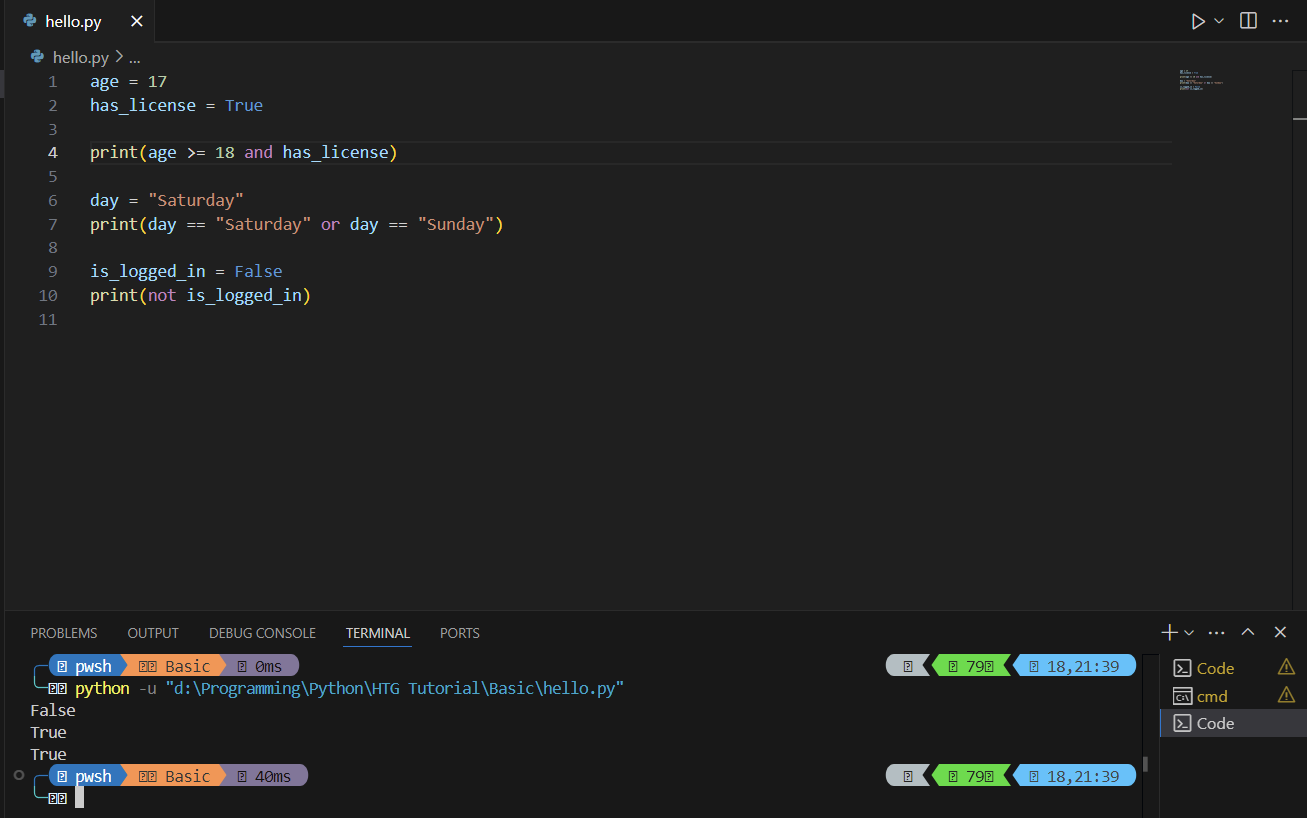This screenshot has height=818, width=1307.
Task: Run the Python file with play icon
Action: tap(1198, 21)
